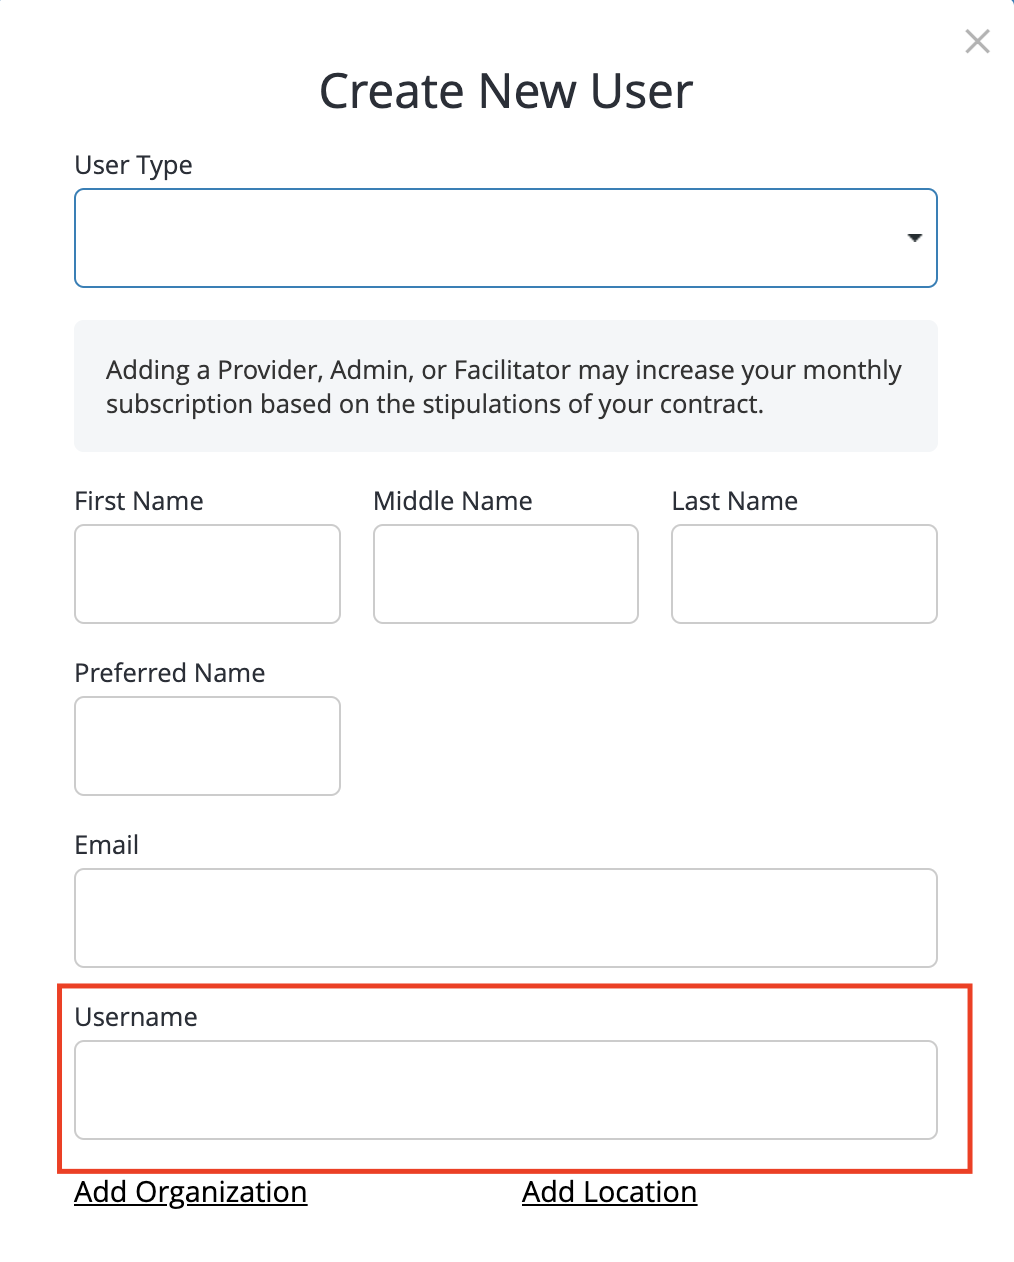Open the Add Organization link
Viewport: 1014px width, 1262px height.
[x=191, y=1192]
